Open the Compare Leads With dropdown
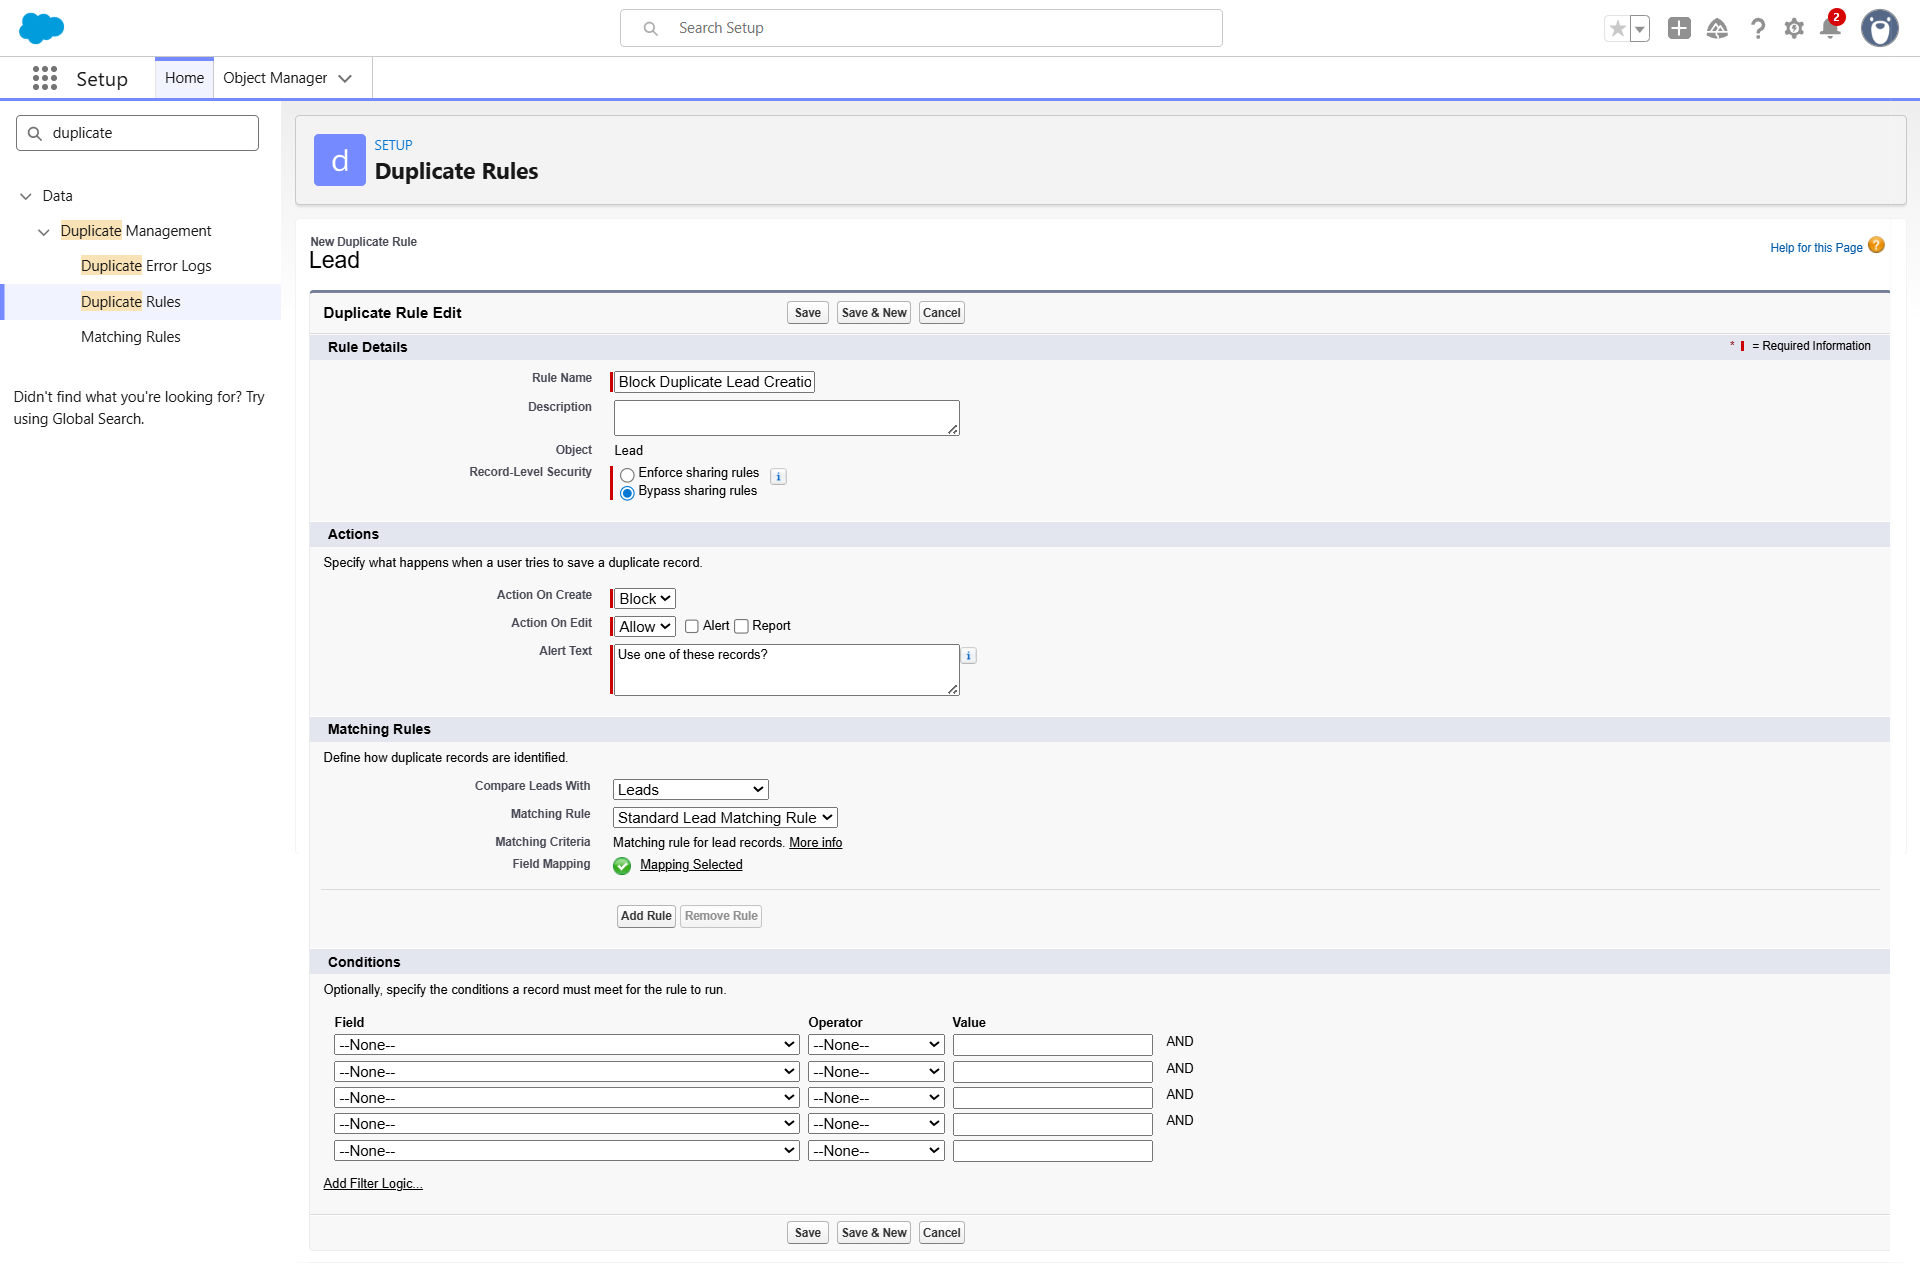The width and height of the screenshot is (1920, 1276). point(690,790)
